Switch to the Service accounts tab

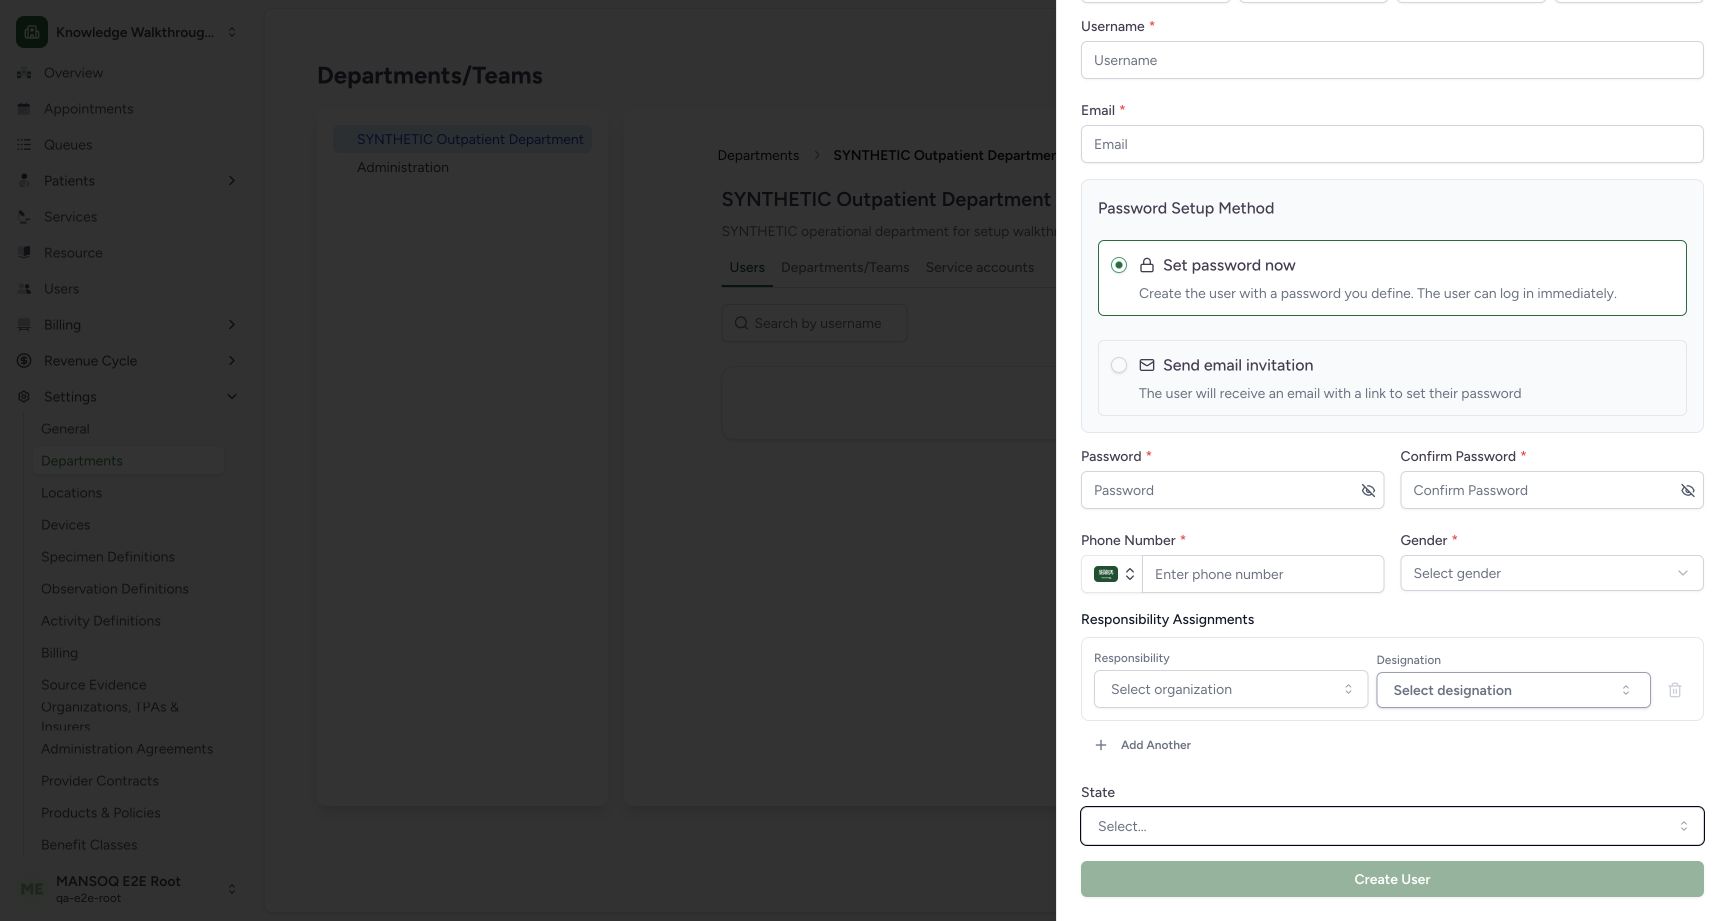(x=980, y=268)
